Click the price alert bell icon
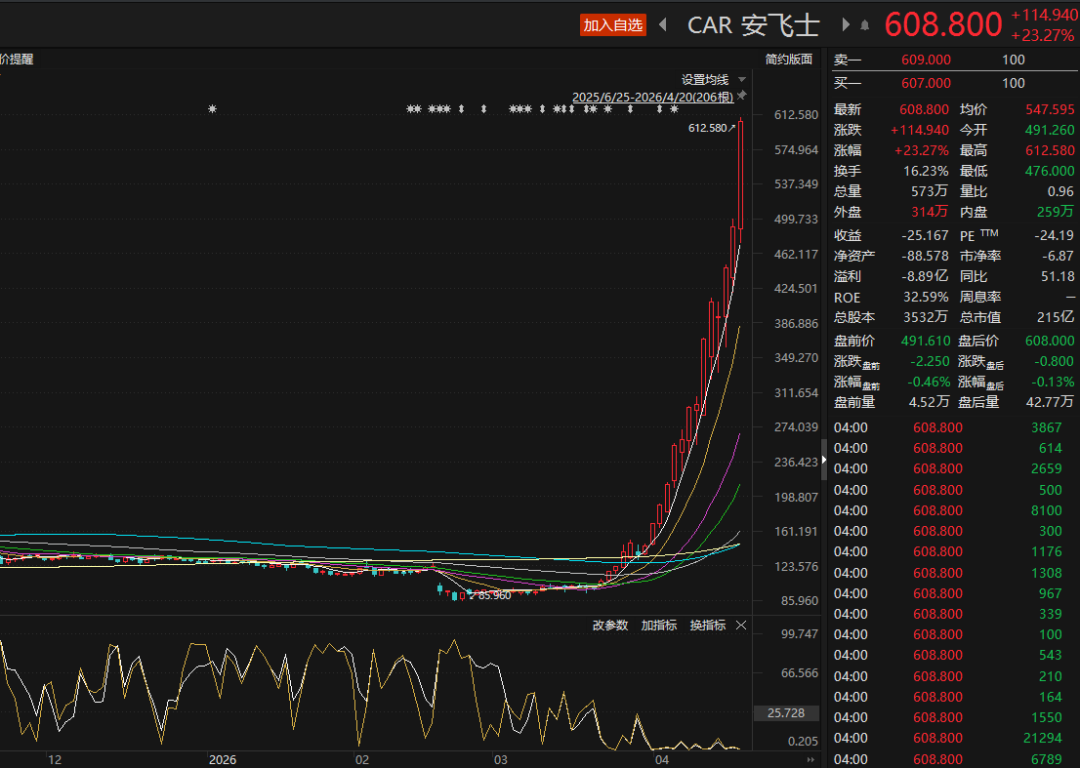This screenshot has width=1080, height=768. click(866, 25)
